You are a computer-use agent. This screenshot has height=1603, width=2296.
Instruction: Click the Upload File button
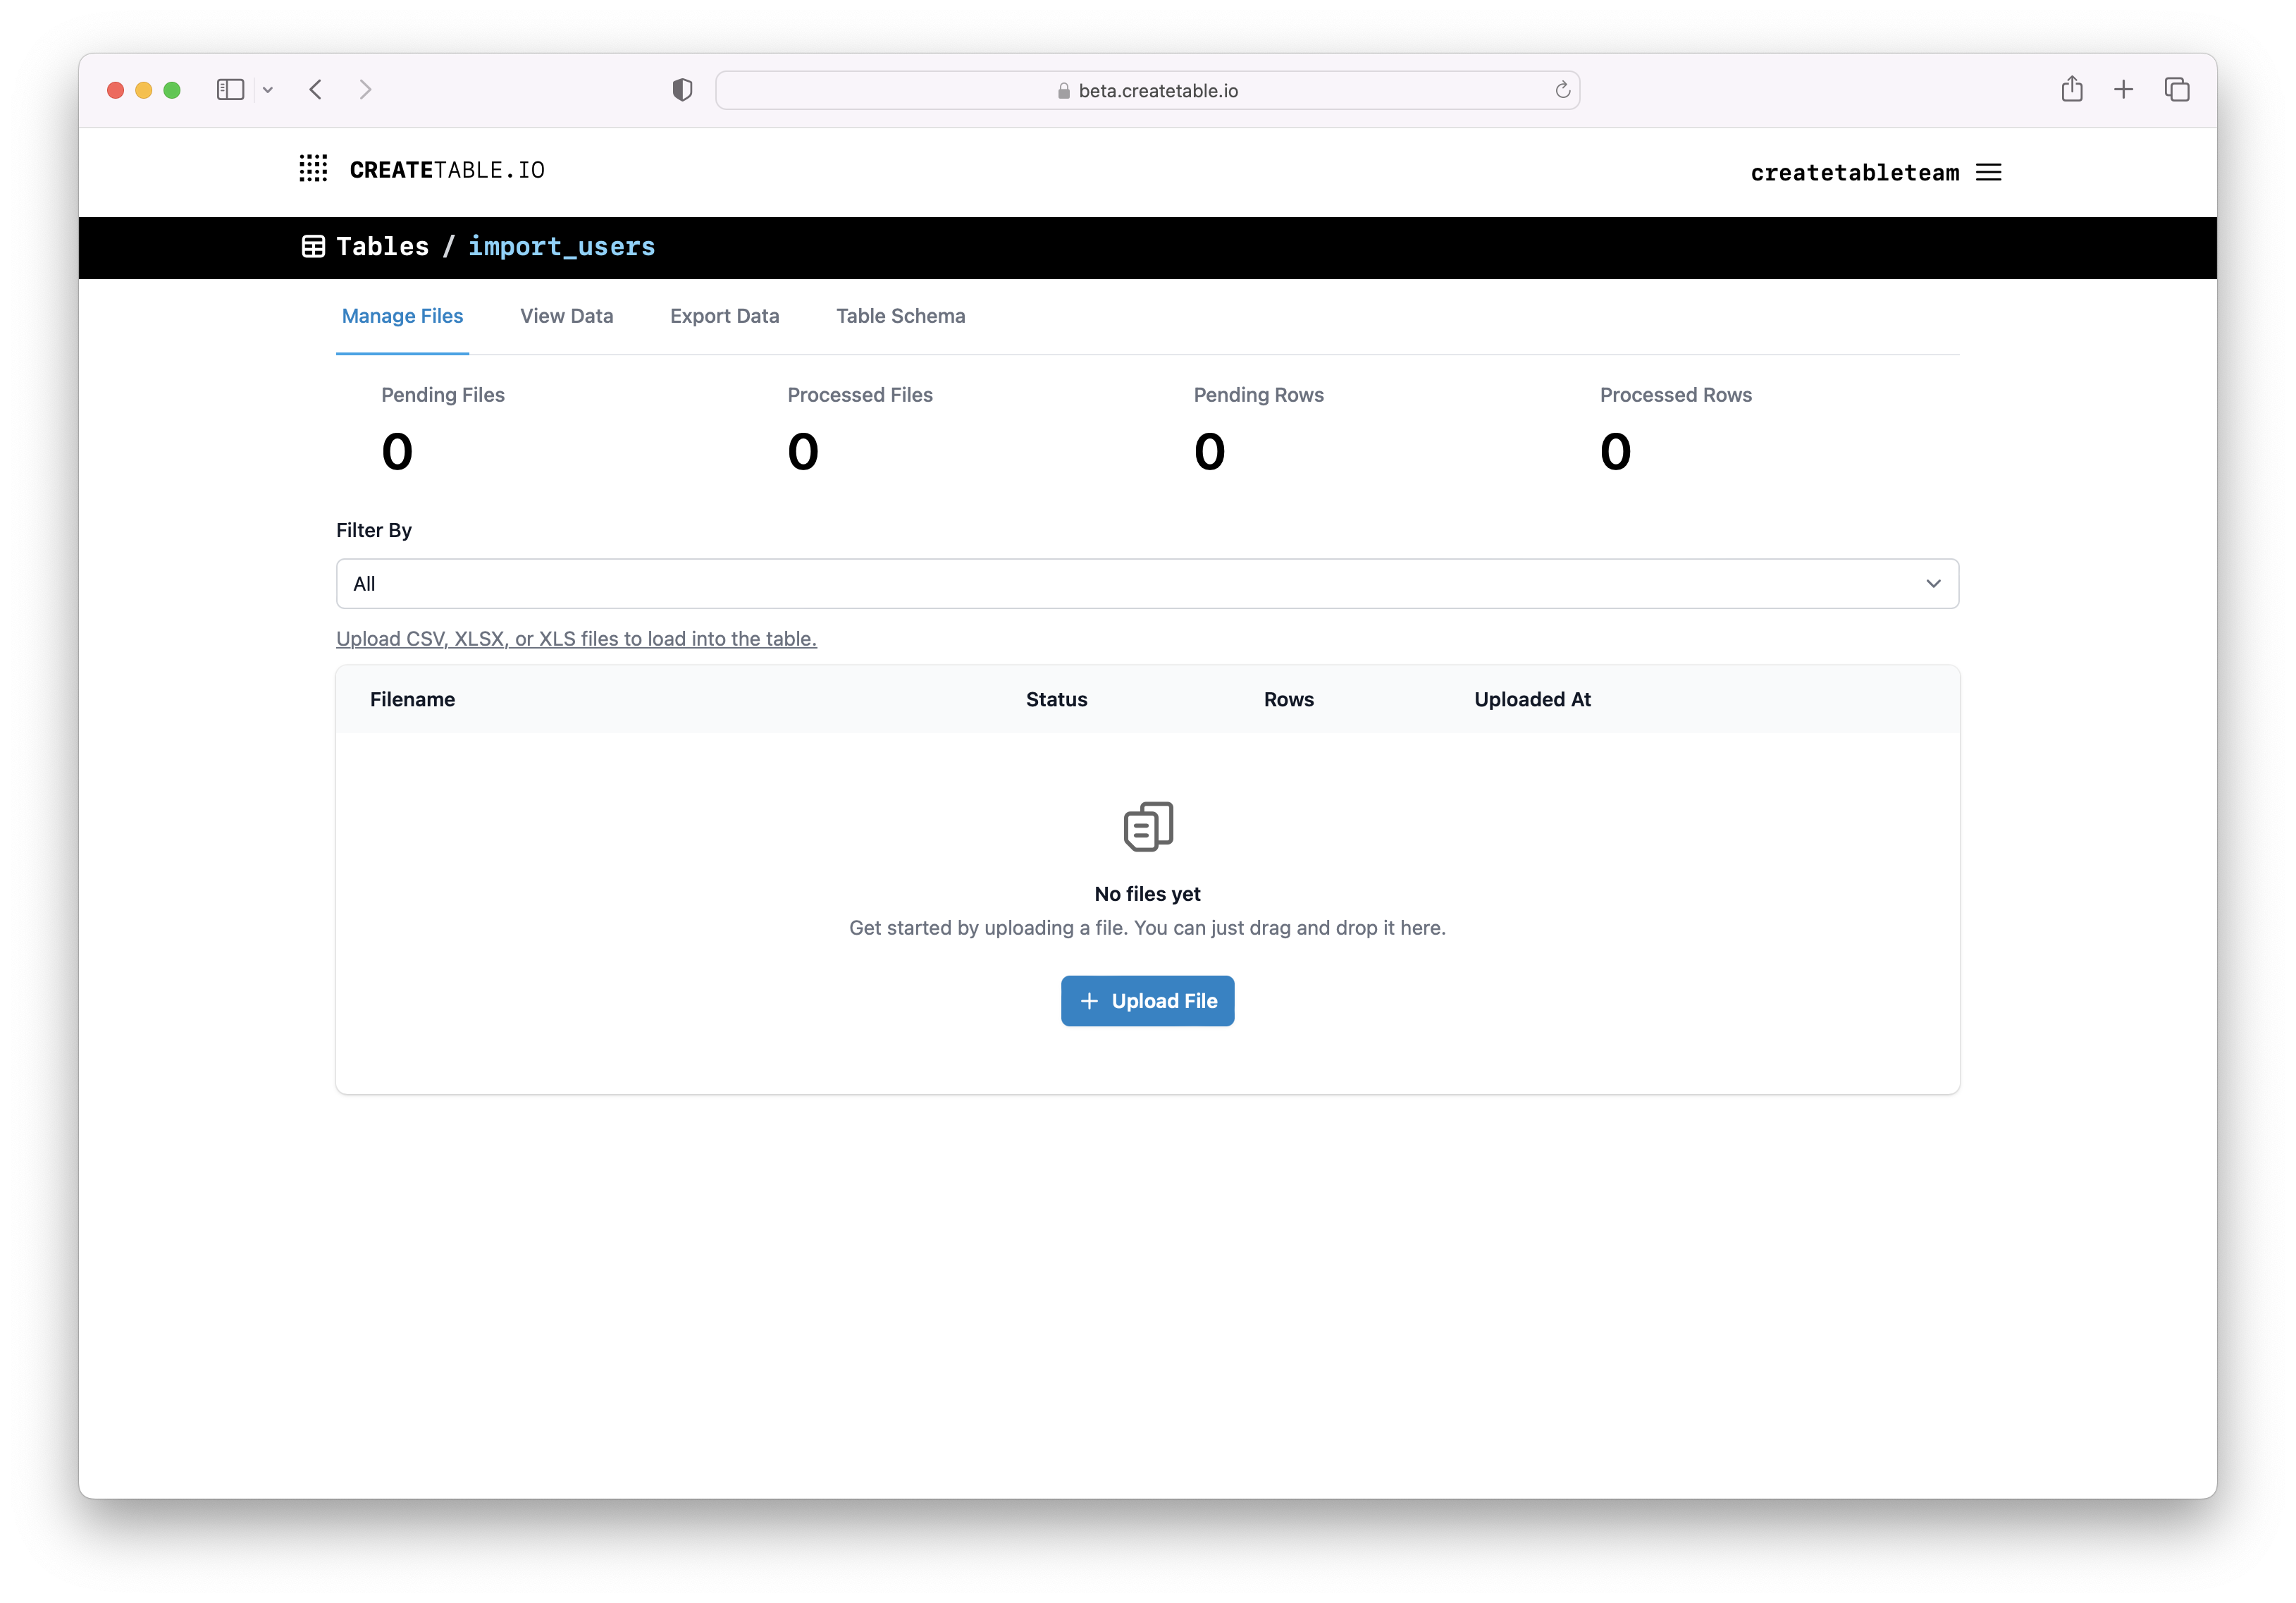(1147, 1001)
